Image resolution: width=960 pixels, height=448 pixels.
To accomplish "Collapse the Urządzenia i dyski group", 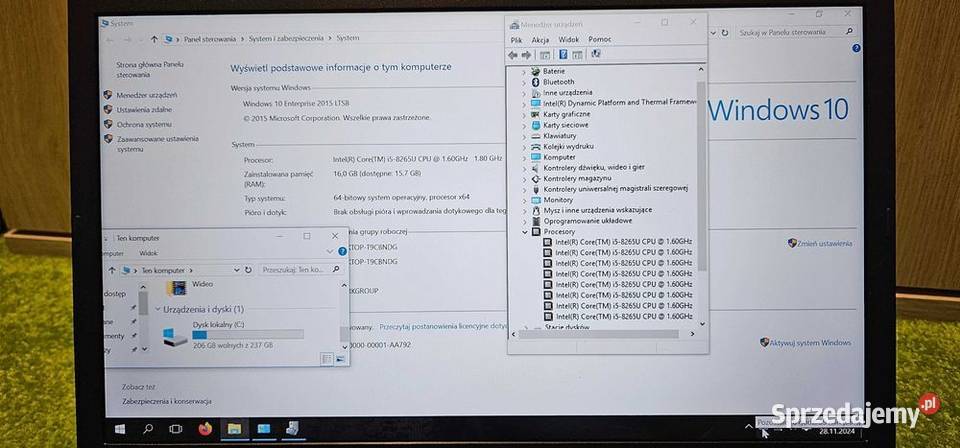I will tap(158, 310).
